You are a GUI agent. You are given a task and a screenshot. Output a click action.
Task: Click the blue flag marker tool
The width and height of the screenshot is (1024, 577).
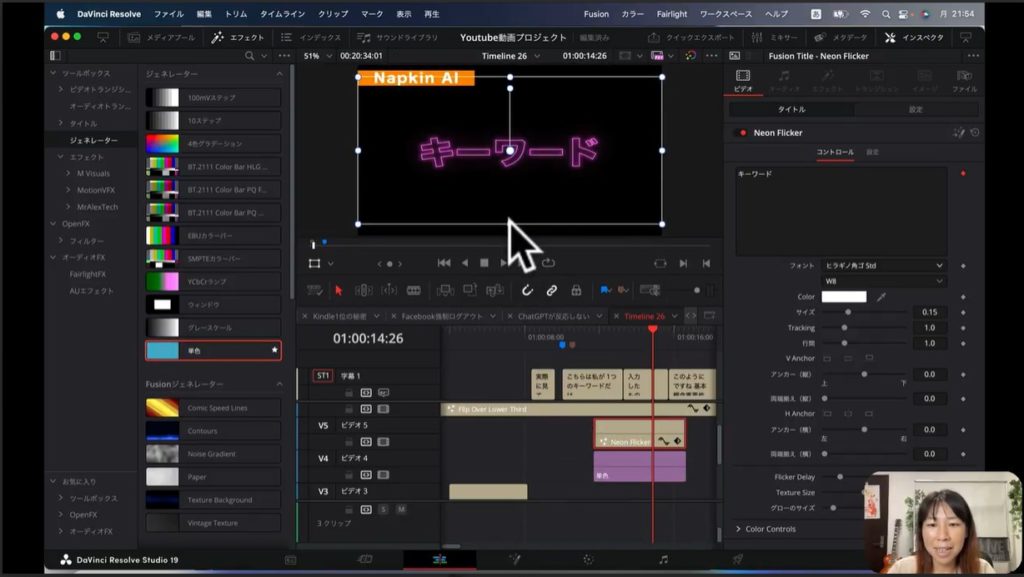(x=605, y=290)
